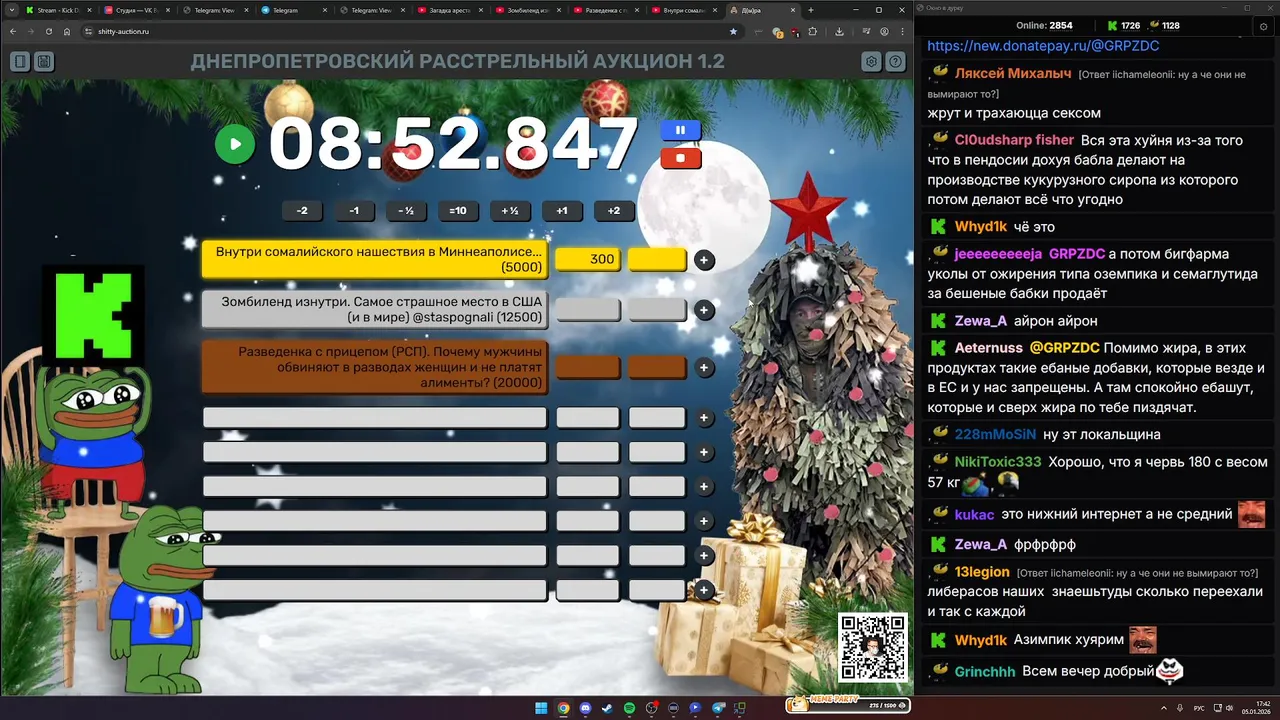Open browser extensions puzzle icon
This screenshot has width=1280, height=720.
point(812,31)
